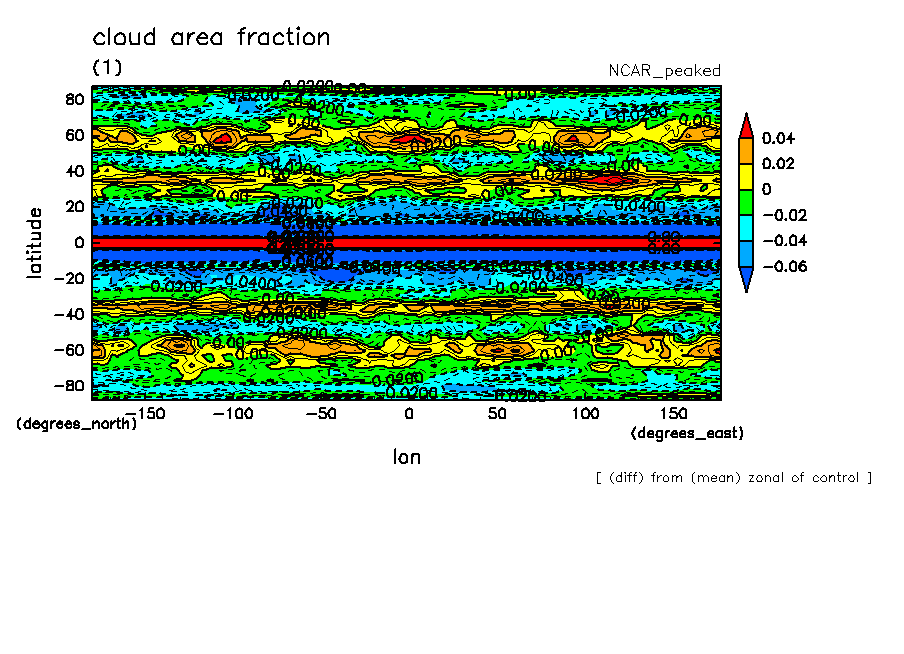The image size is (904, 654).
Task: Click the red equatorial band in the plot
Action: [x=500, y=243]
